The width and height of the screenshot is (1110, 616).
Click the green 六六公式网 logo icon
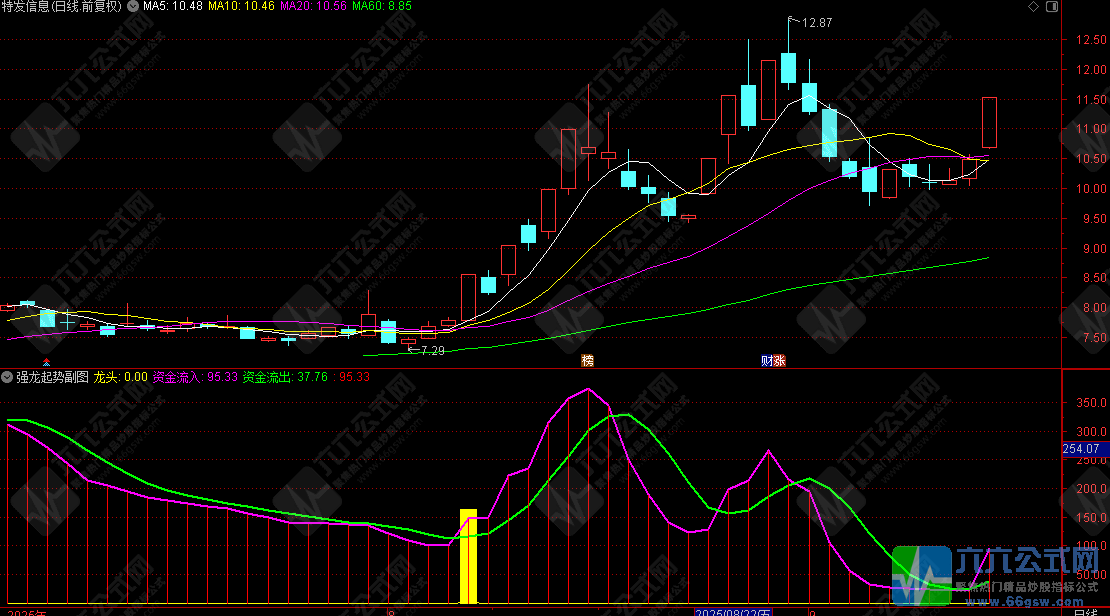coord(920,575)
